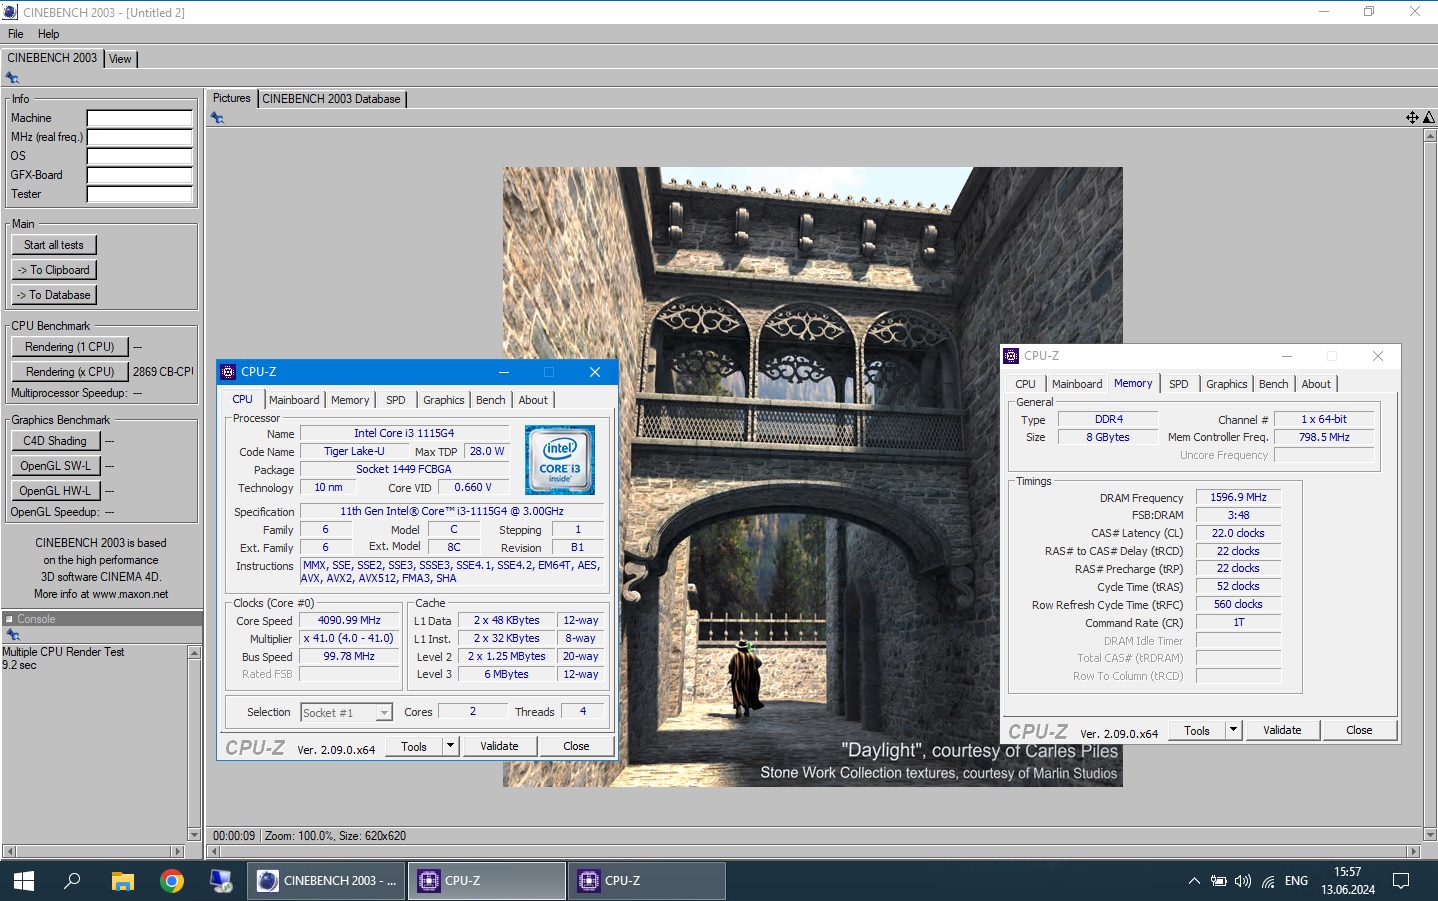Switch to CINEBENCH 2003 taskbar window
This screenshot has width=1438, height=901.
tap(326, 881)
